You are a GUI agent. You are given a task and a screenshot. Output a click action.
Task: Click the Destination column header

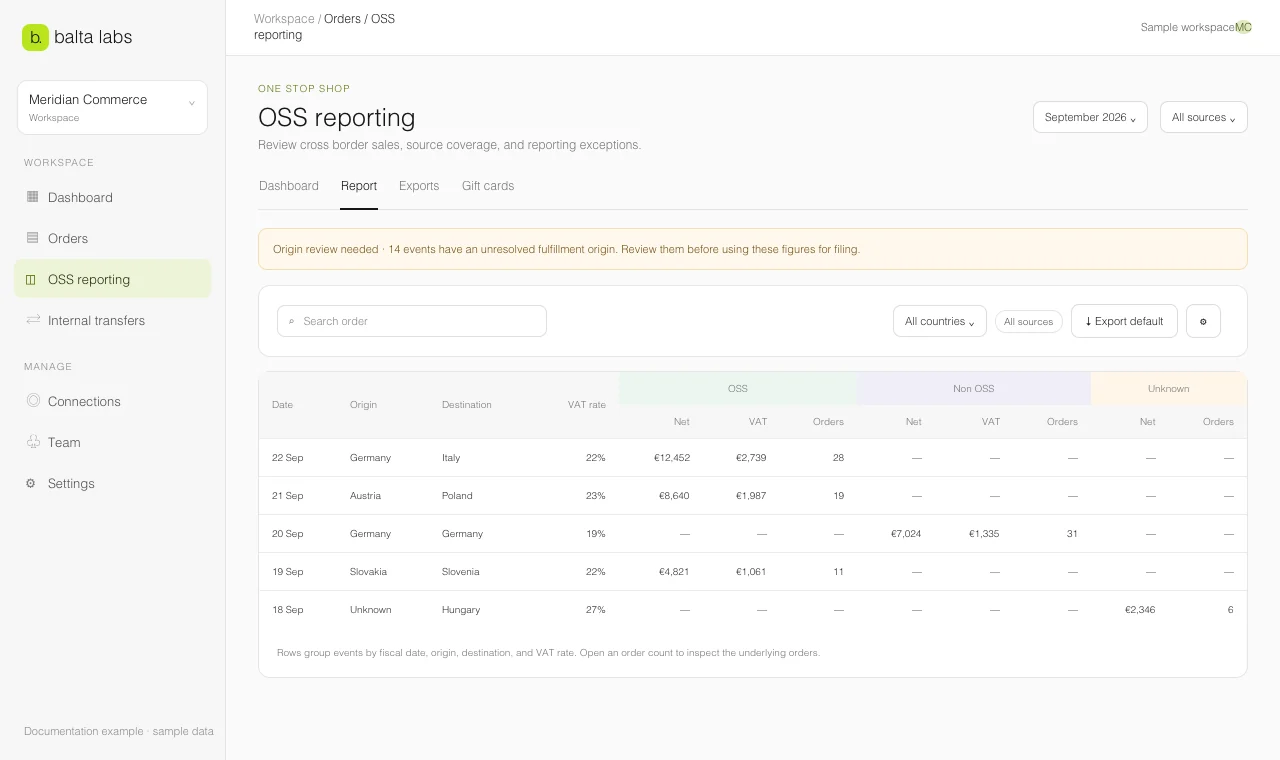click(467, 405)
